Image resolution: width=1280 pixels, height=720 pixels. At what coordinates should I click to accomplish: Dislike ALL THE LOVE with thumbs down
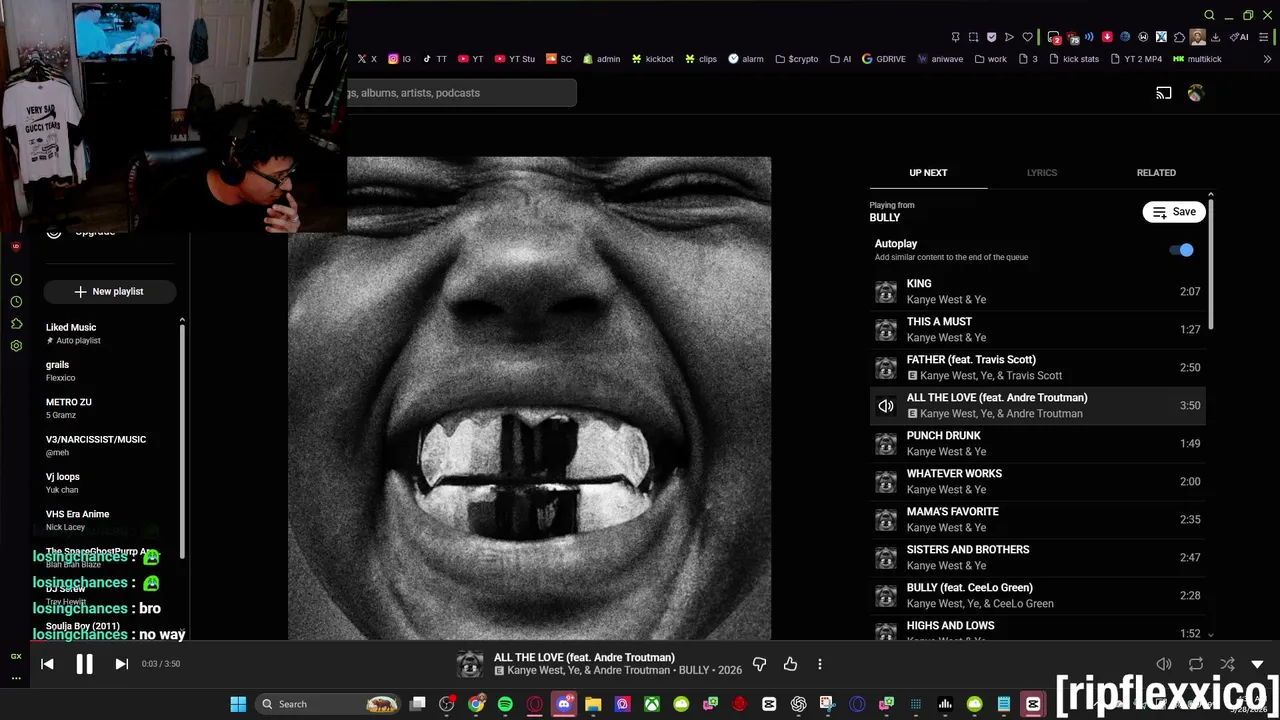click(x=759, y=664)
